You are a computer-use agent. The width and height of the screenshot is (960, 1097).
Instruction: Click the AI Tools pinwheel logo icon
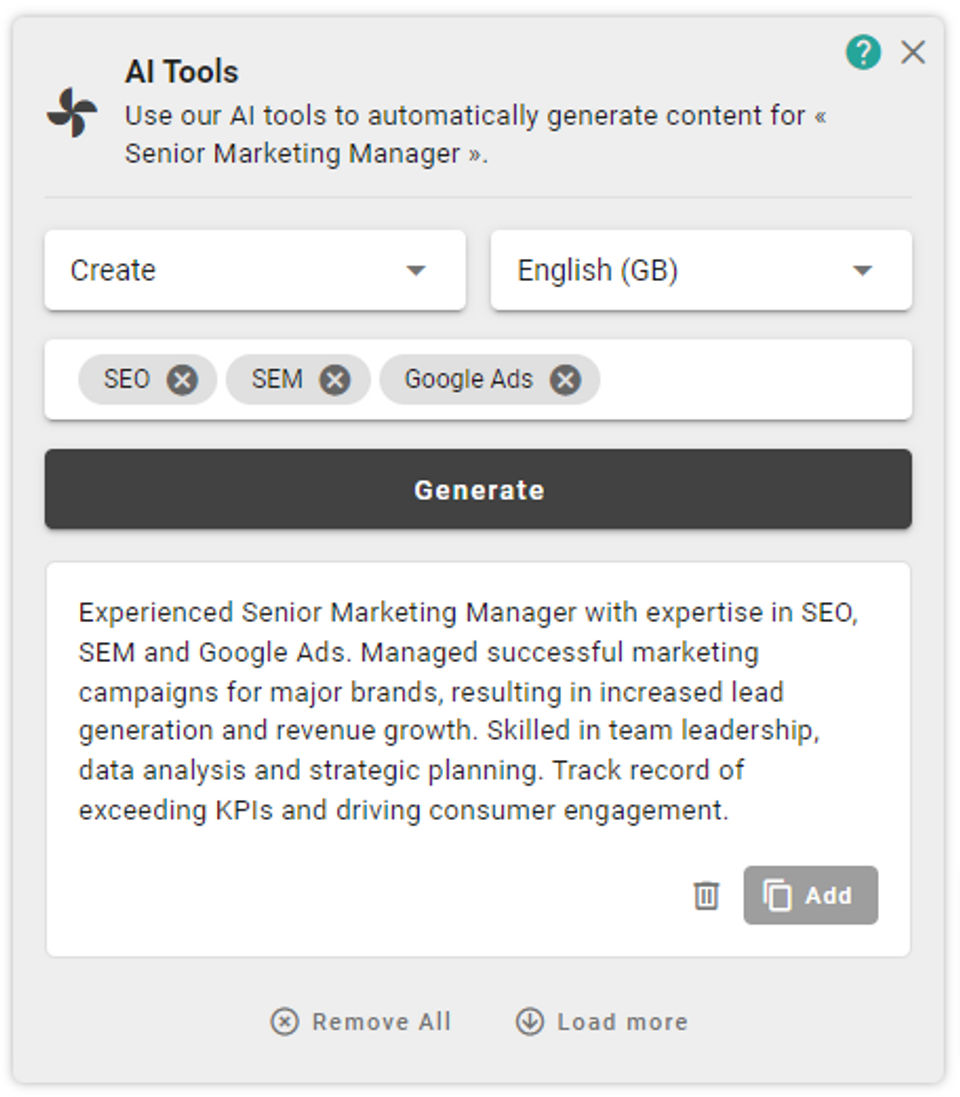coord(73,113)
